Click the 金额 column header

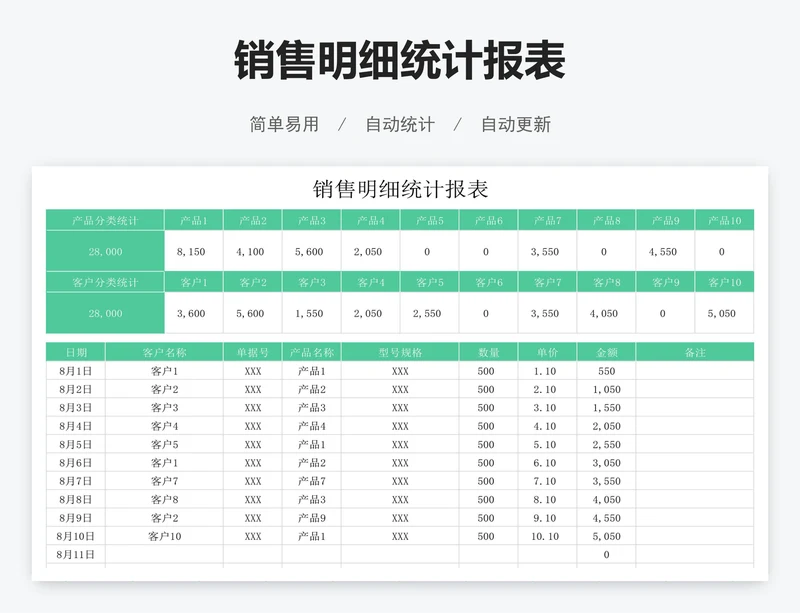click(607, 352)
